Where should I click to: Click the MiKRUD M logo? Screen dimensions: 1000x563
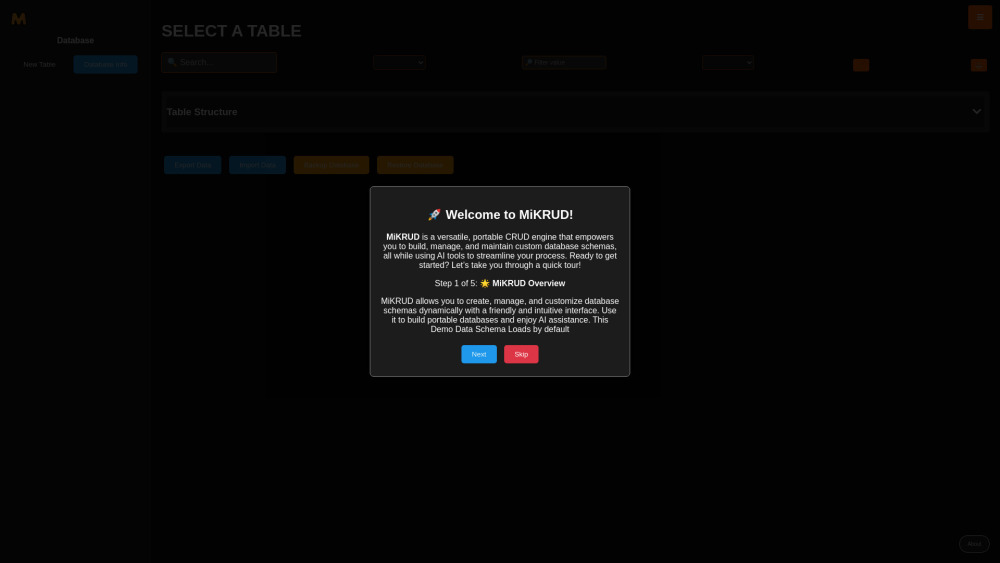click(x=18, y=19)
